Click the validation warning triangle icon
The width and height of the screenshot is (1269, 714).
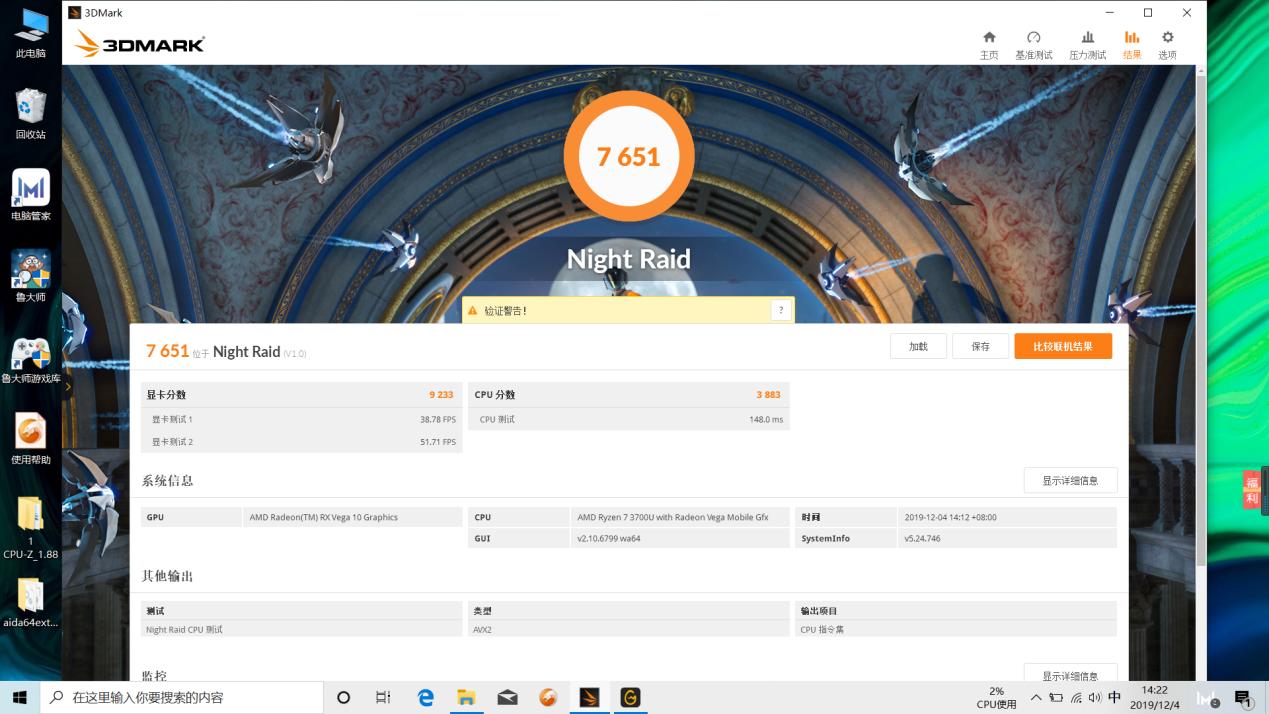click(473, 311)
